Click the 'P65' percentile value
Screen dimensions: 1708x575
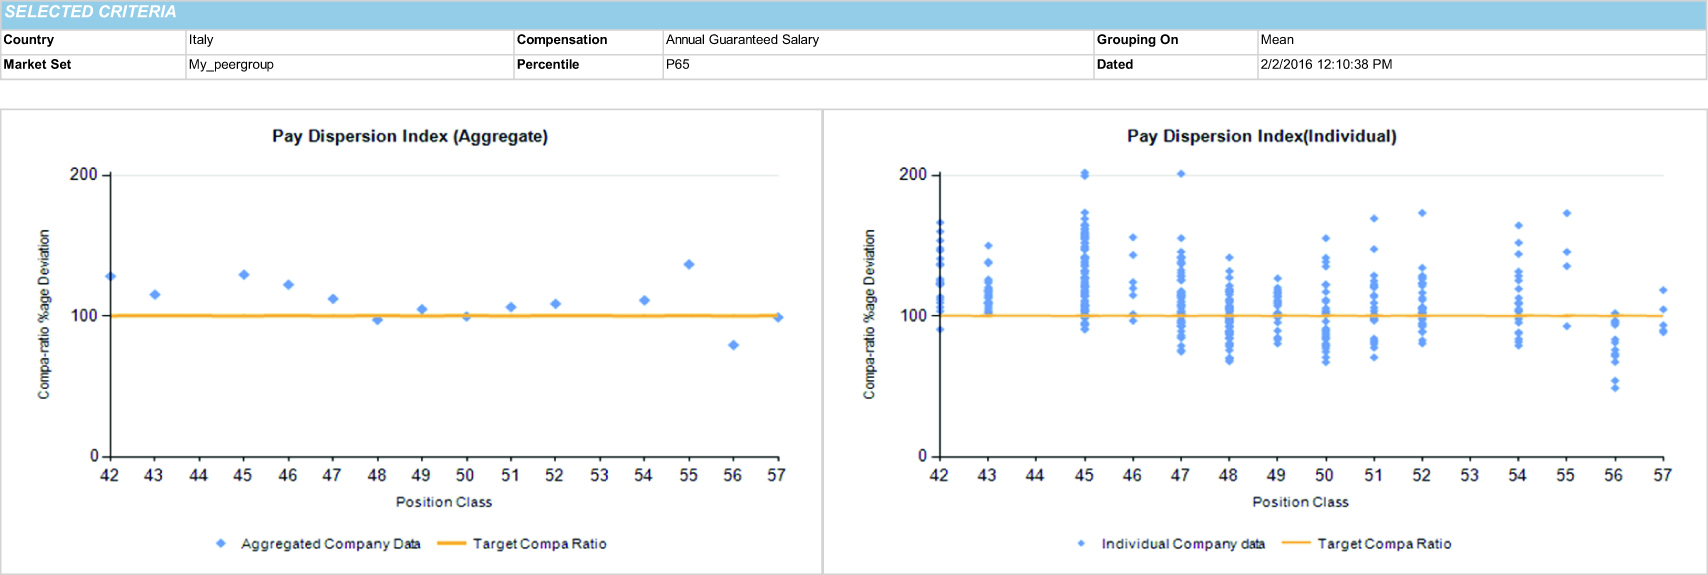(678, 64)
